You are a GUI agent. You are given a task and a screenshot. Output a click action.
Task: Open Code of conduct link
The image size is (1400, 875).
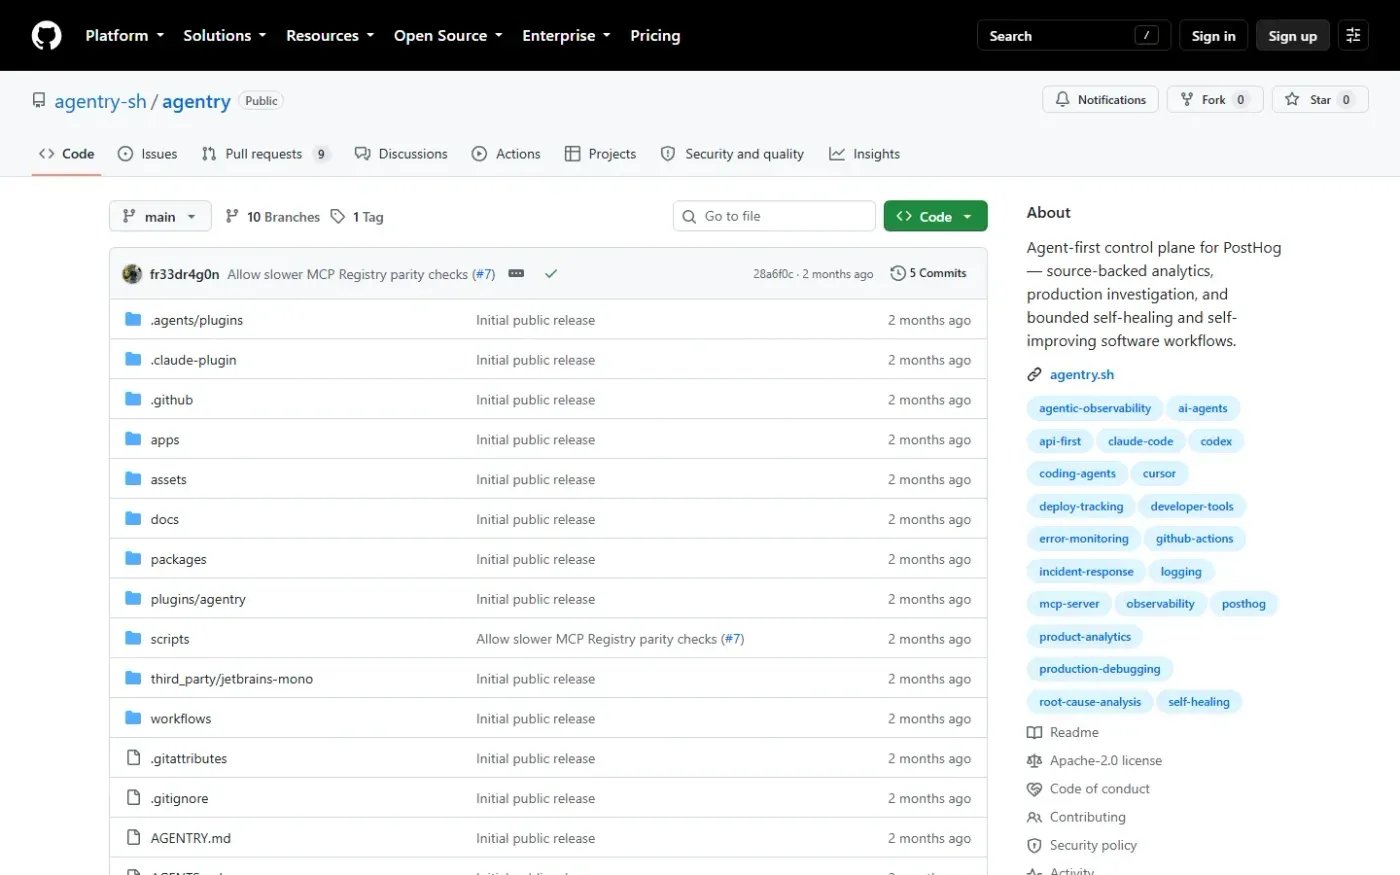[1089, 789]
